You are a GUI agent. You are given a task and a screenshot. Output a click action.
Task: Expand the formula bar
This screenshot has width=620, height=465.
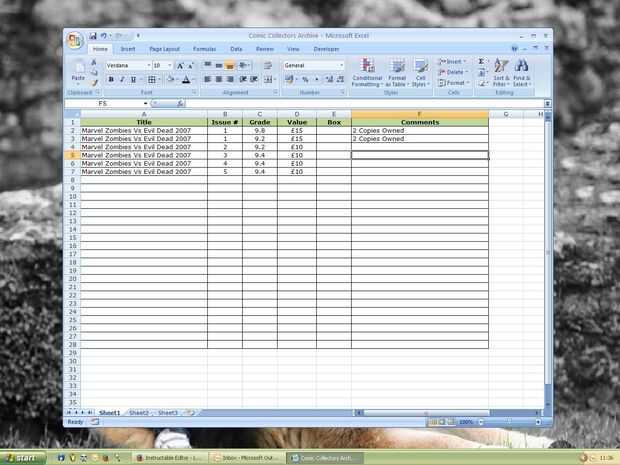tap(547, 103)
